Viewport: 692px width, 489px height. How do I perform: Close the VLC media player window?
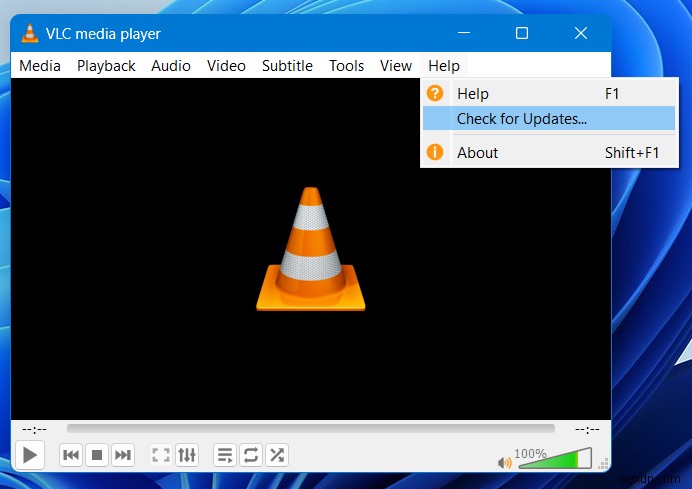(581, 33)
